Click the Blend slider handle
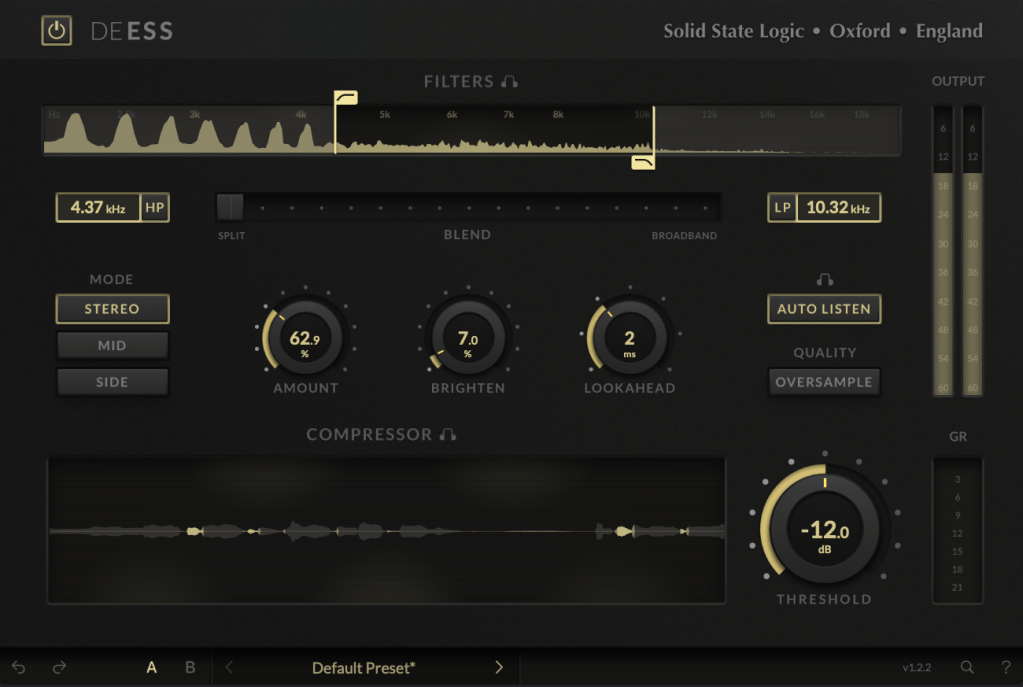Image resolution: width=1023 pixels, height=687 pixels. click(x=230, y=207)
